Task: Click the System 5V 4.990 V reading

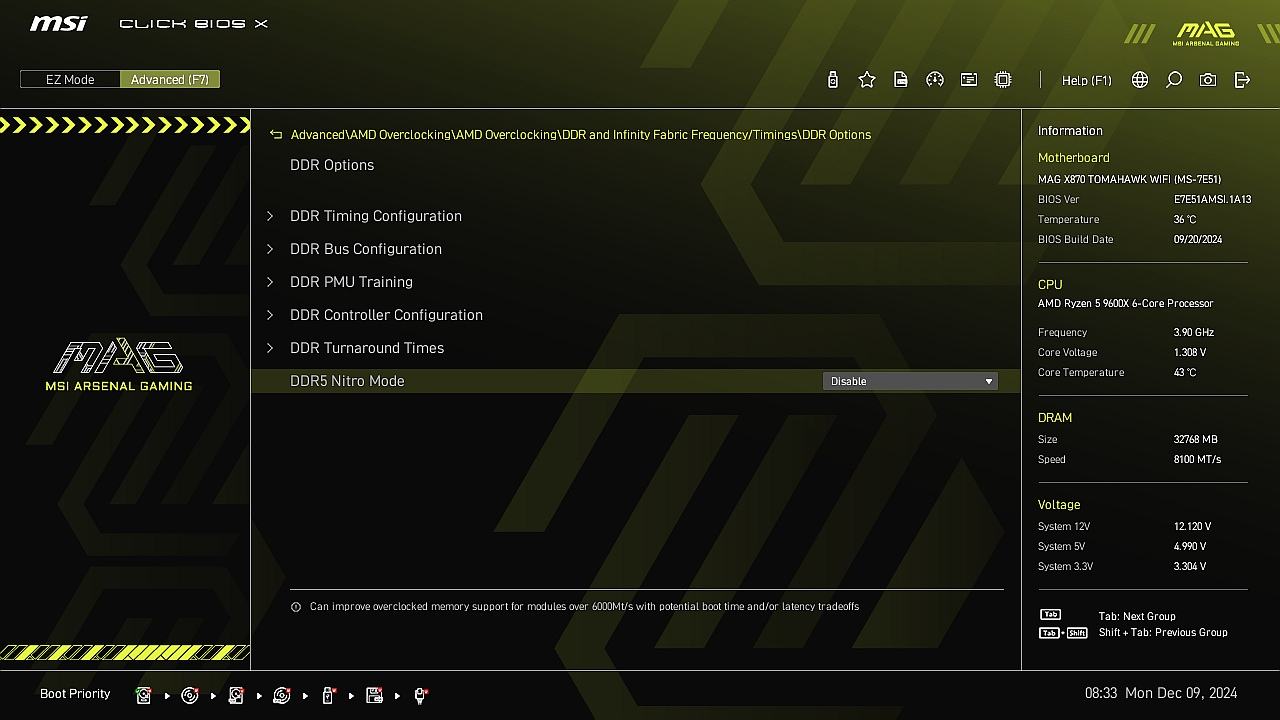Action: (x=1190, y=547)
